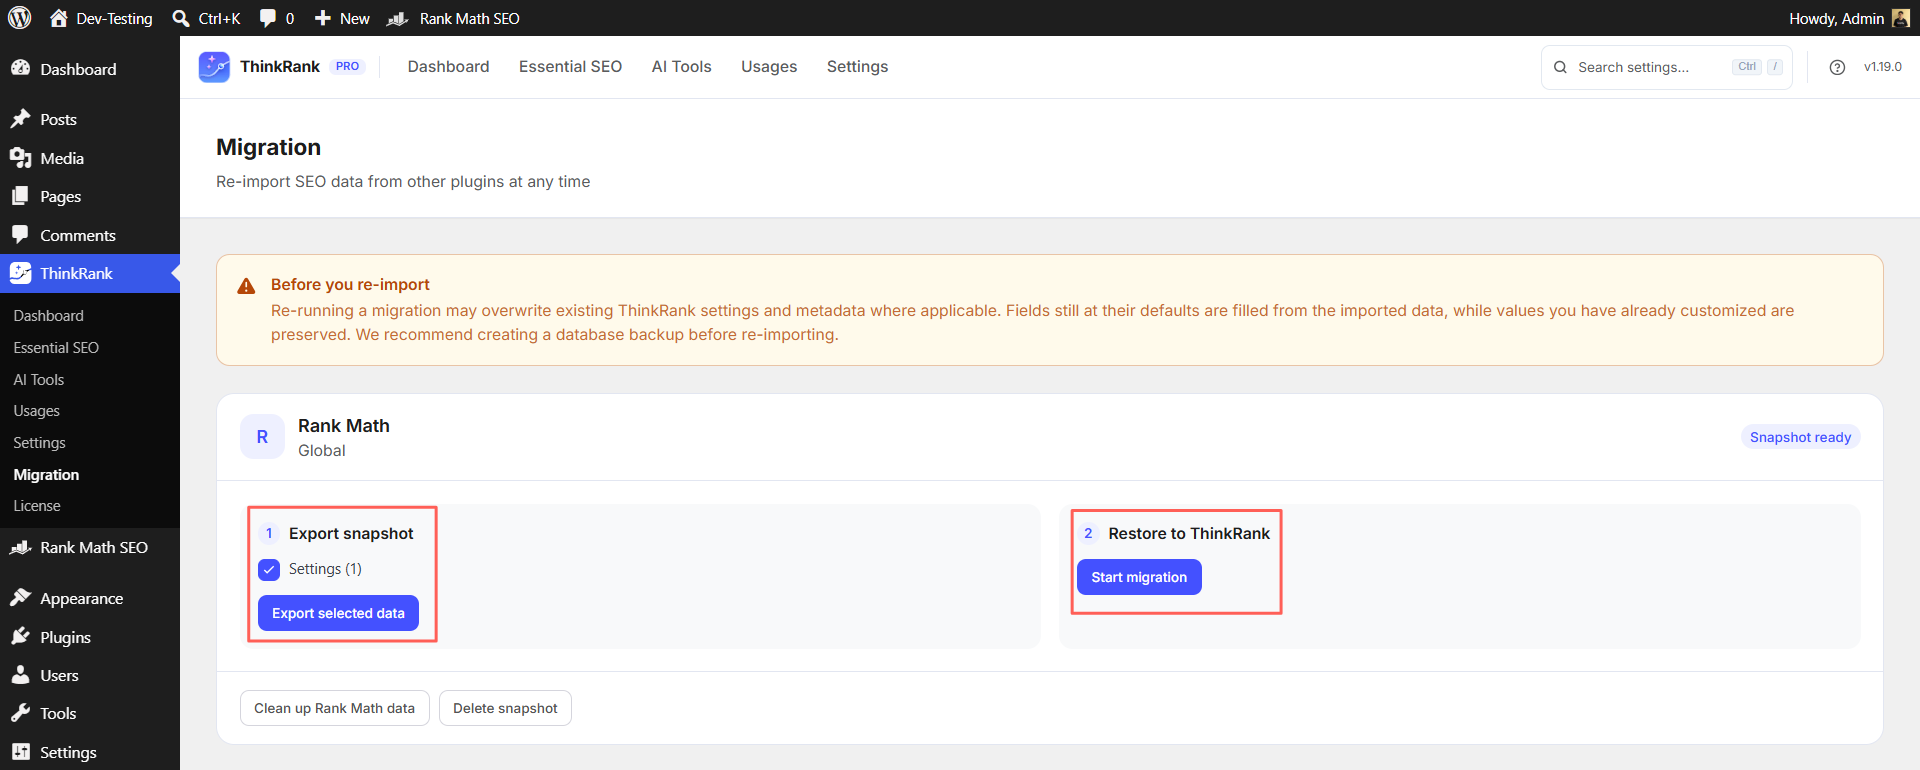Click the help question mark icon
The height and width of the screenshot is (770, 1920).
tap(1837, 67)
